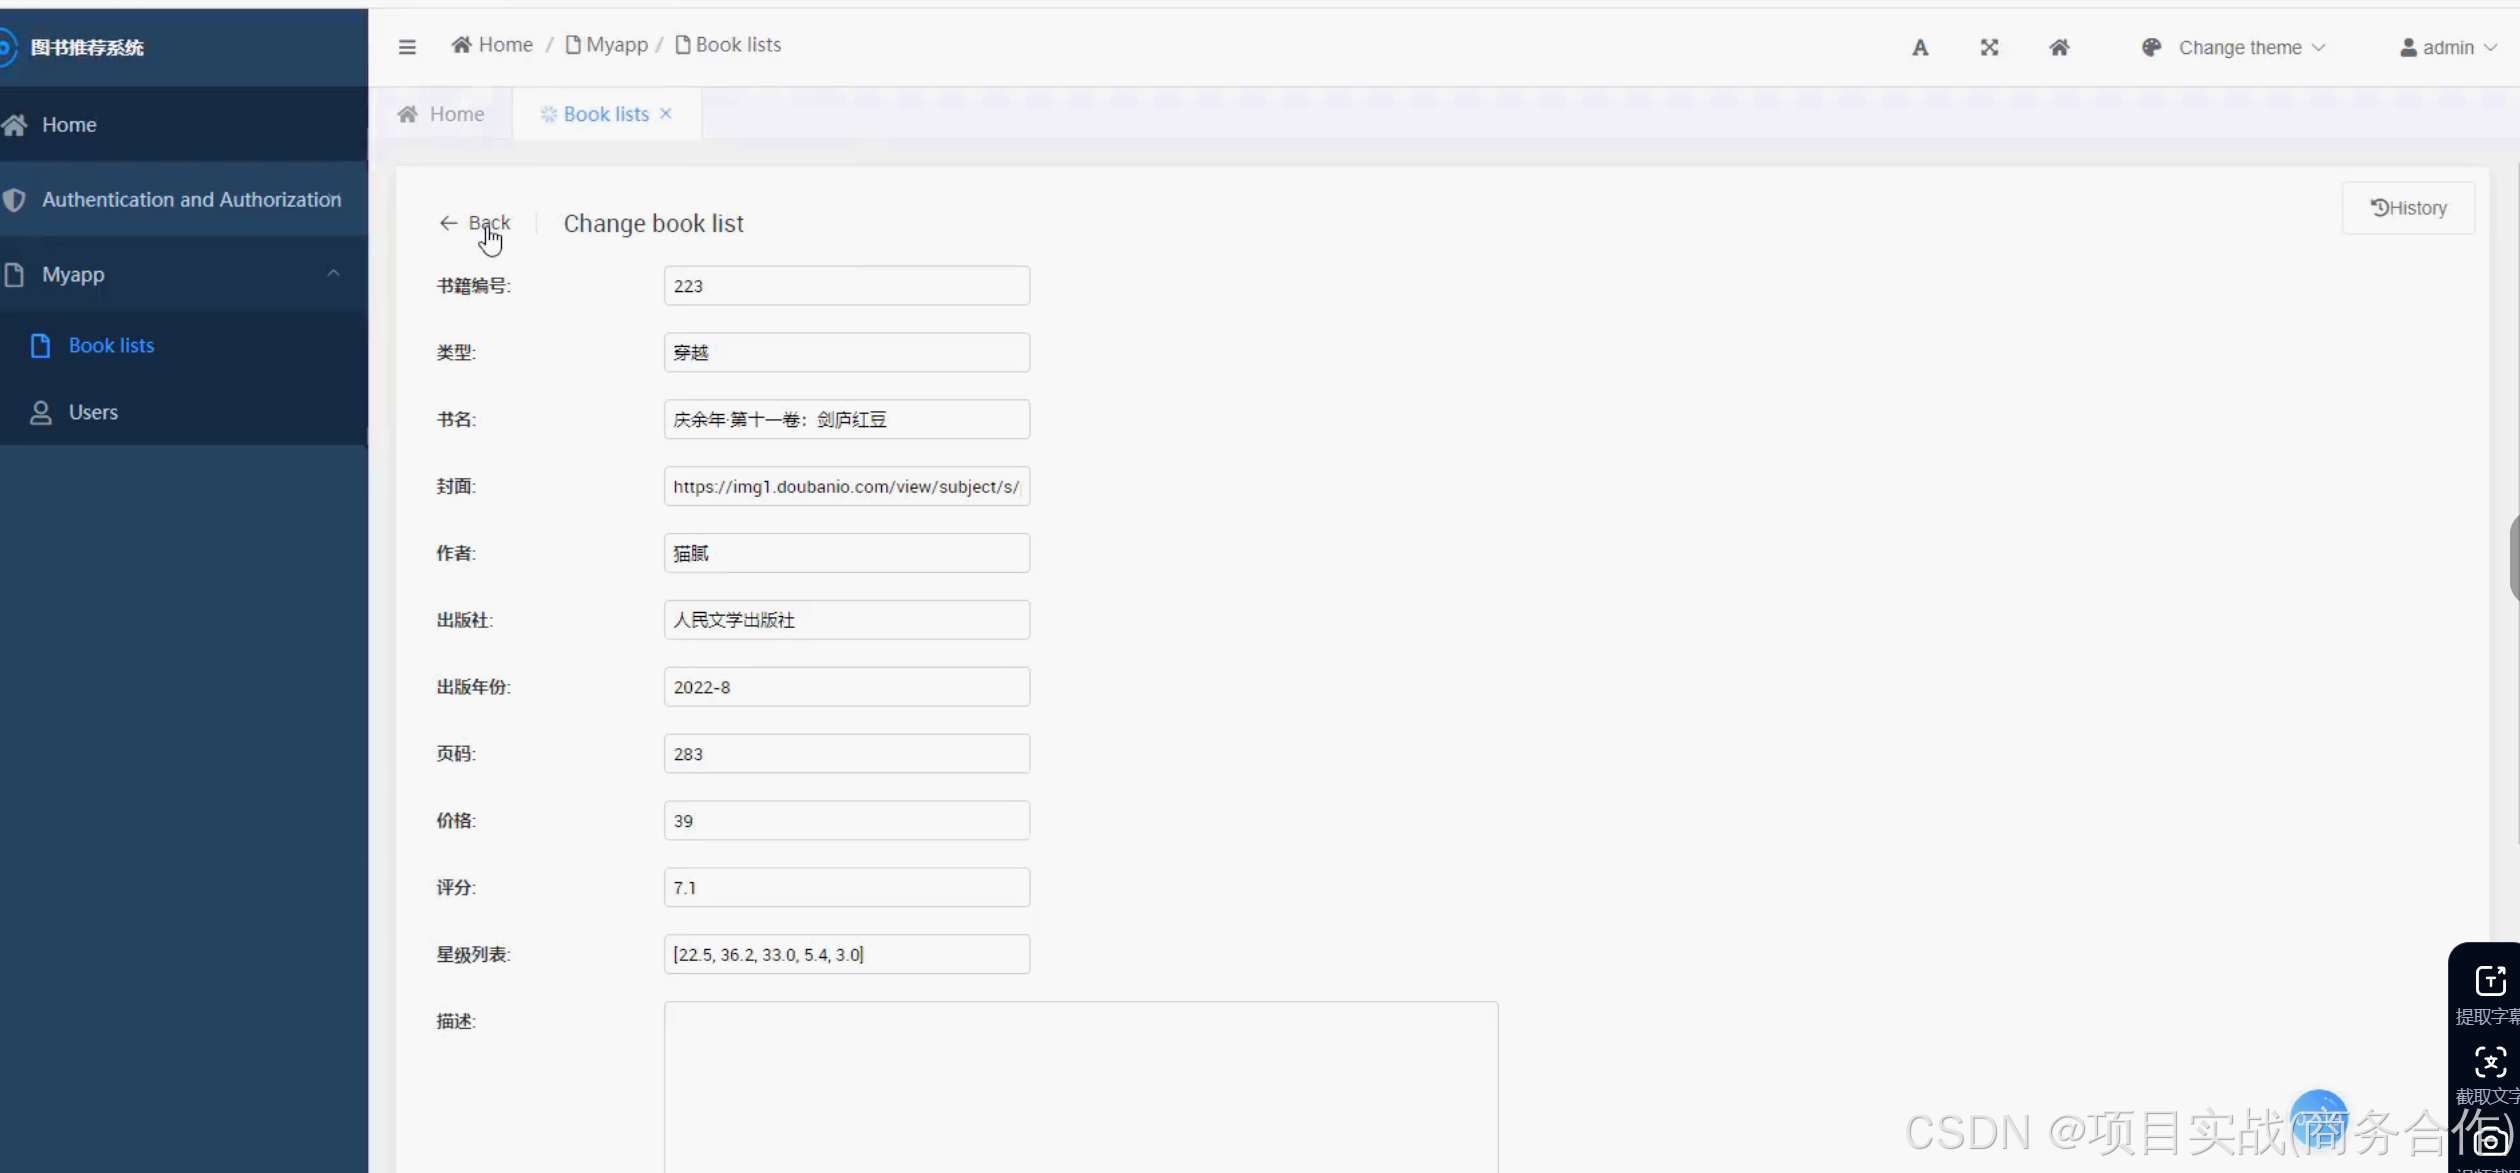Select Book lists in sidebar
Image resolution: width=2520 pixels, height=1173 pixels.
coord(111,346)
